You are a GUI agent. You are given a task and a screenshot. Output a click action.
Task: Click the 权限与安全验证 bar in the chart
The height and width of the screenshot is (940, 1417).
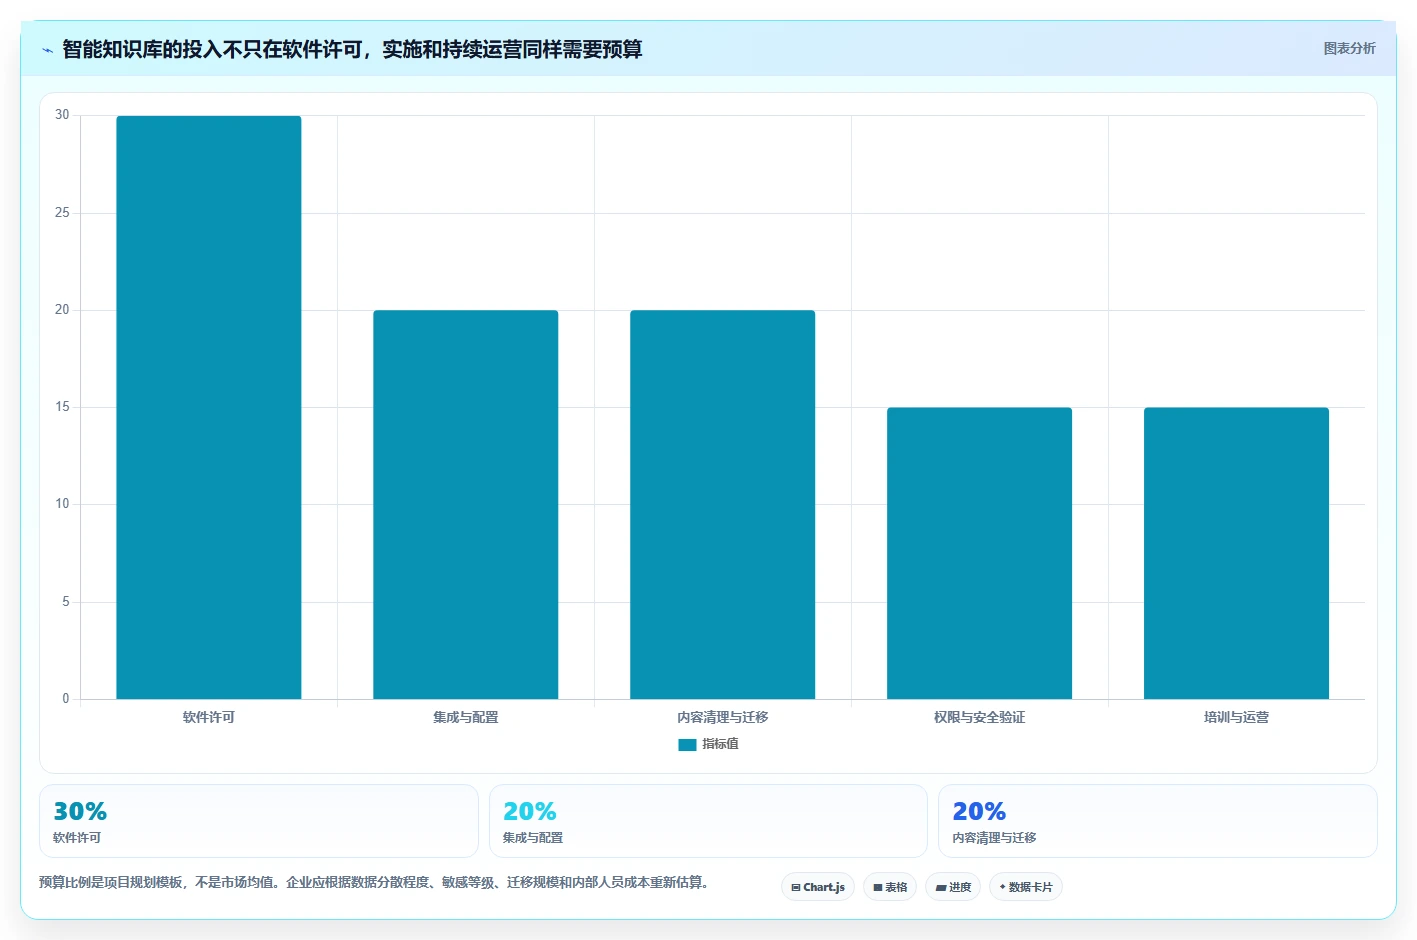click(979, 553)
